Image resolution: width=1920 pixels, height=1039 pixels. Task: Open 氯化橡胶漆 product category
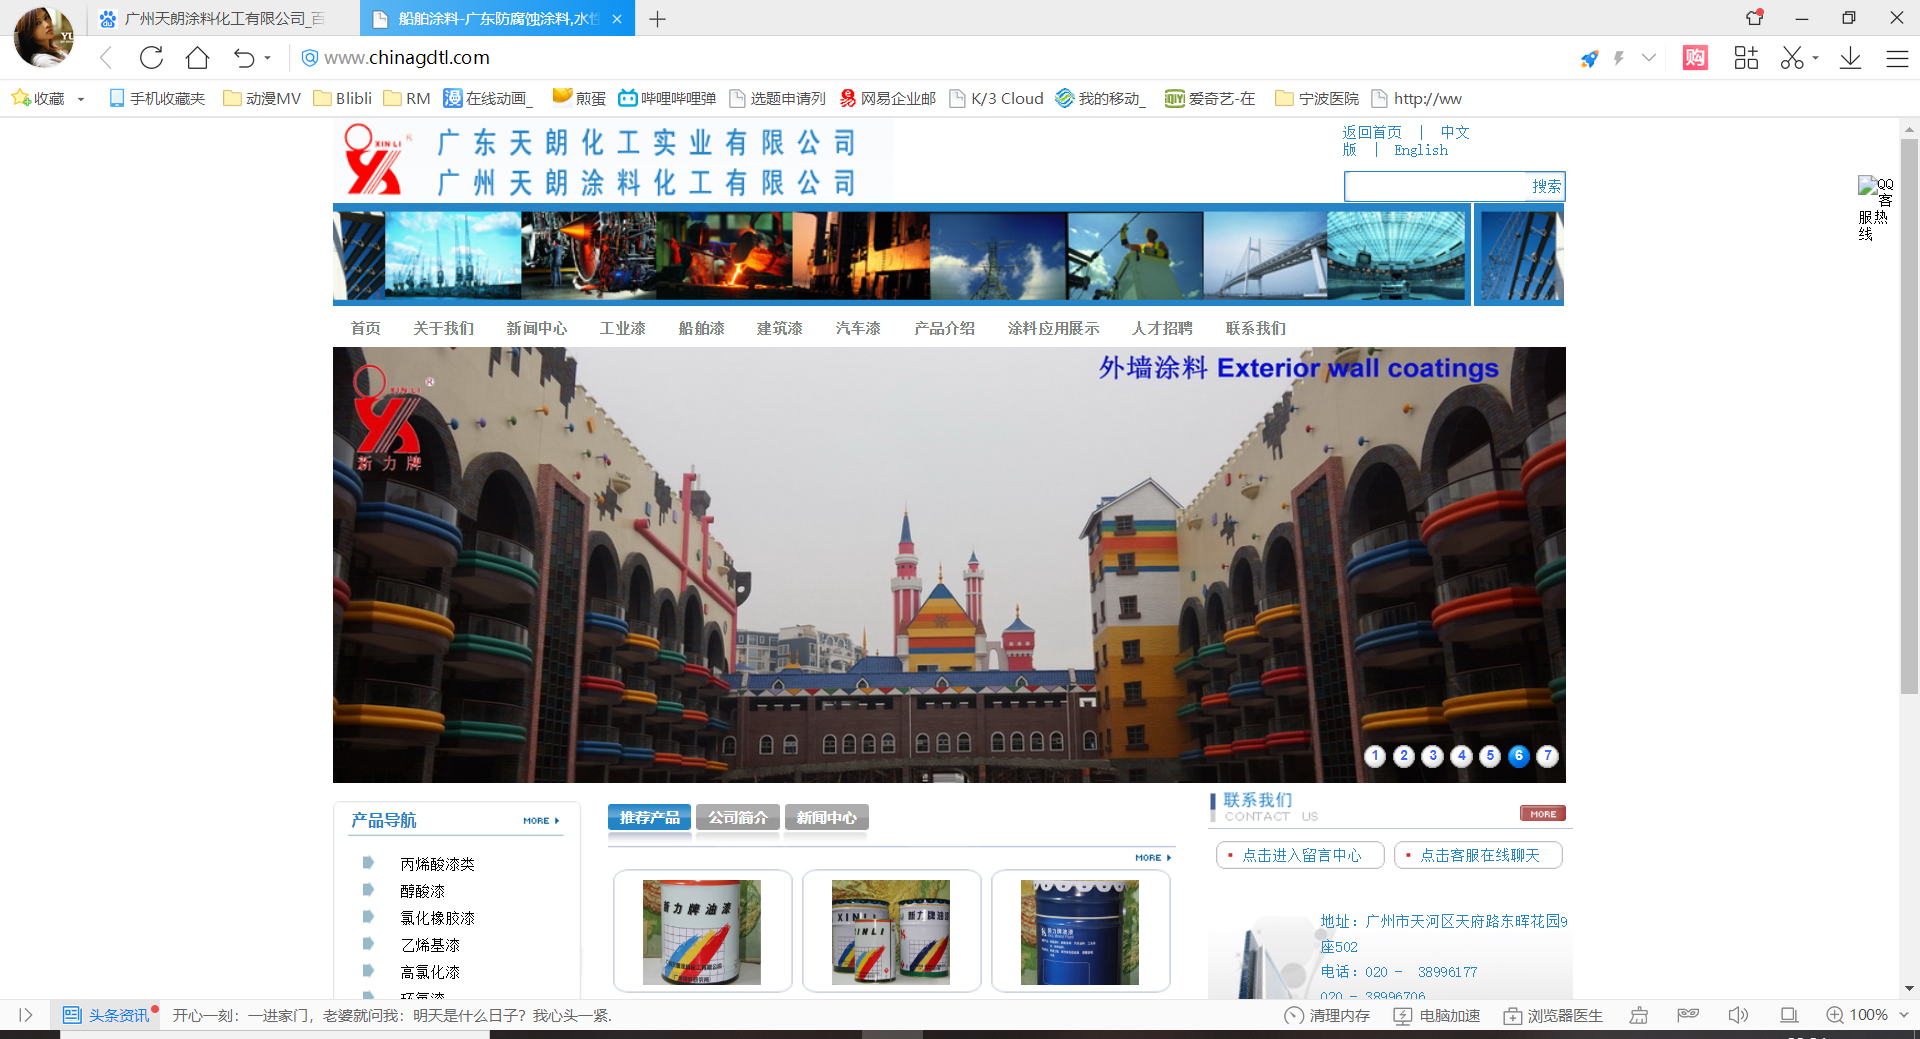coord(437,918)
